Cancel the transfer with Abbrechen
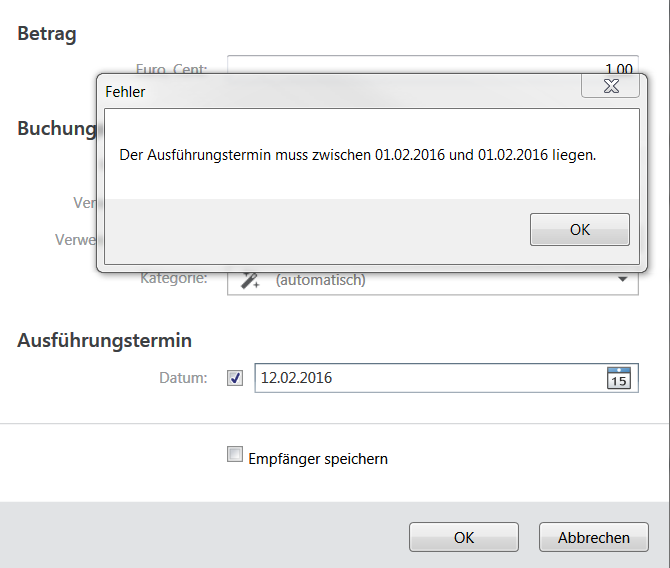This screenshot has width=670, height=568. (x=593, y=537)
